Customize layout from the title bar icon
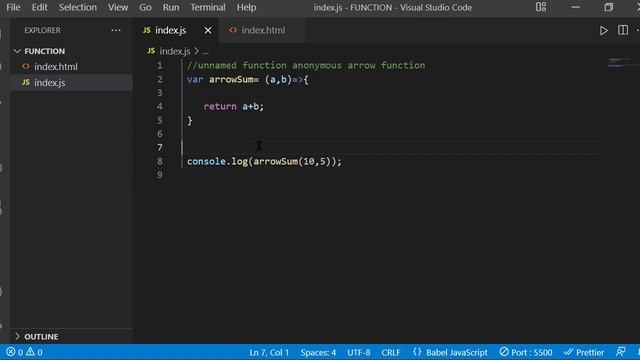The width and height of the screenshot is (640, 360). [x=541, y=7]
